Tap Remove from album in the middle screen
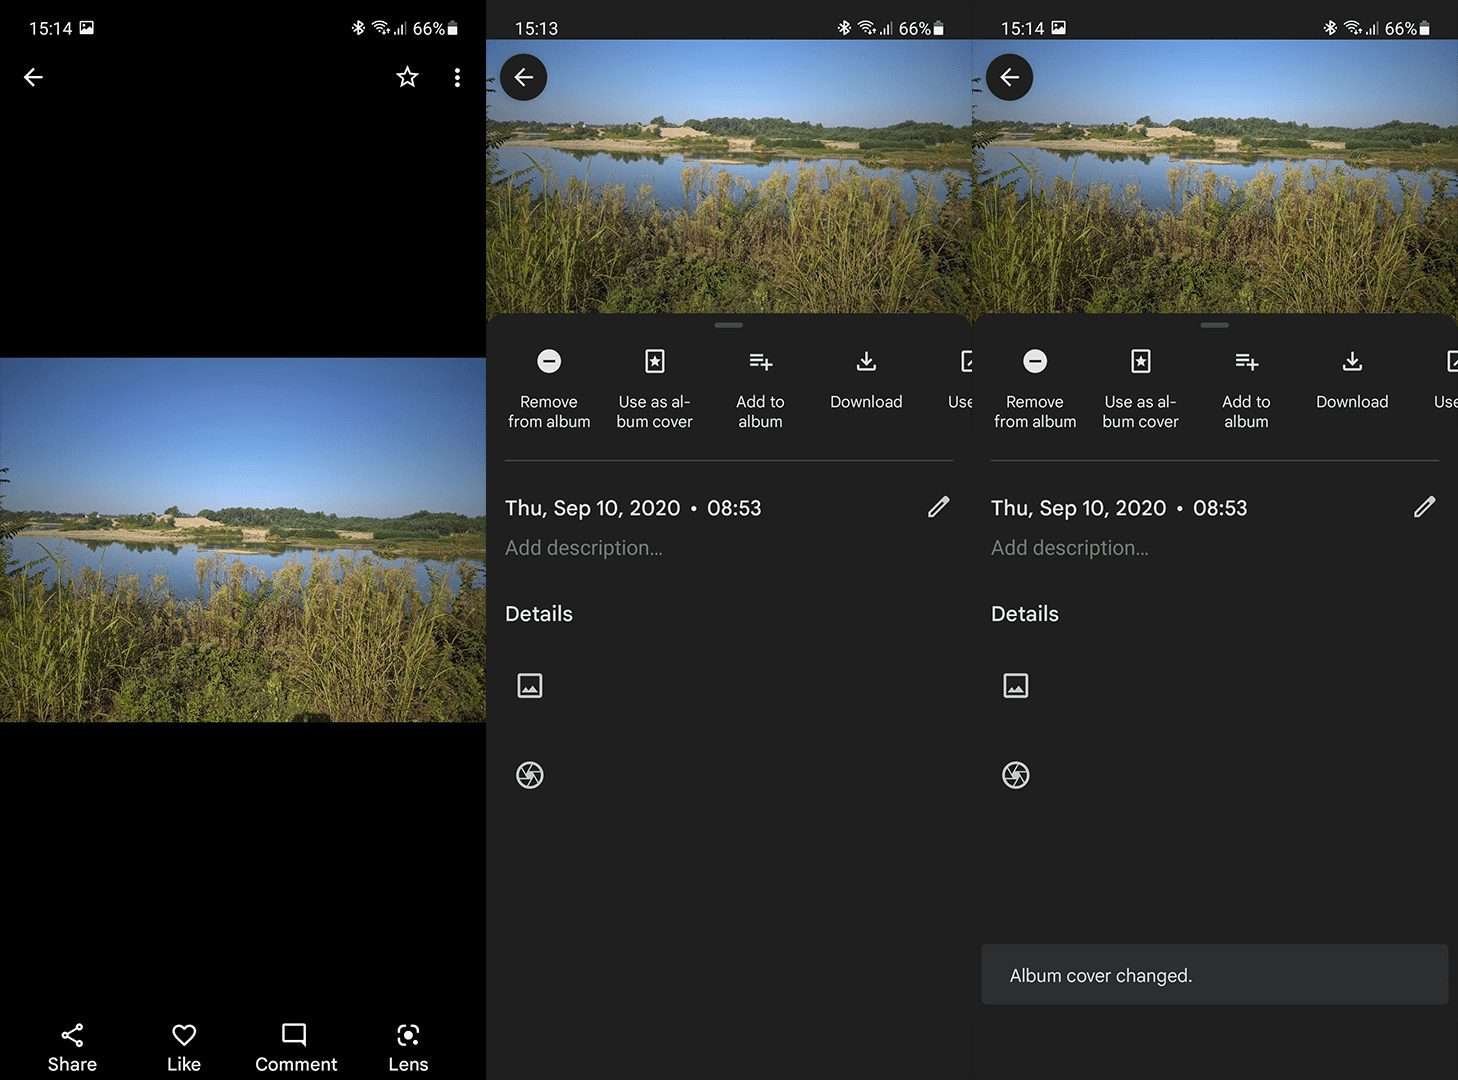The image size is (1458, 1080). point(549,389)
